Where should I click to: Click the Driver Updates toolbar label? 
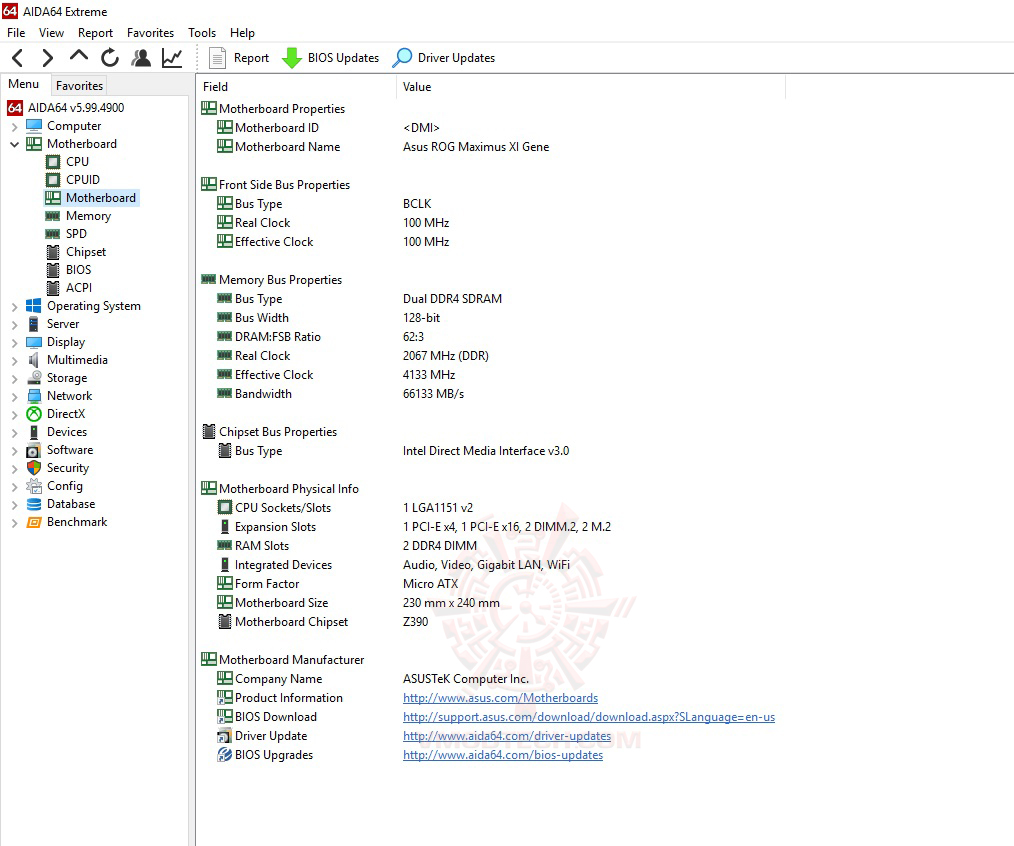[x=456, y=58]
